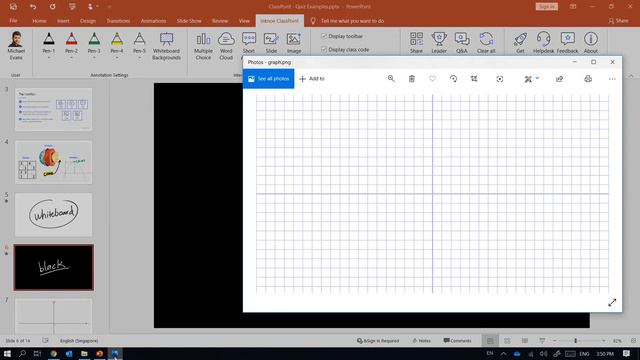640x360 pixels.
Task: Delete graph.png in Photos
Action: tap(411, 78)
